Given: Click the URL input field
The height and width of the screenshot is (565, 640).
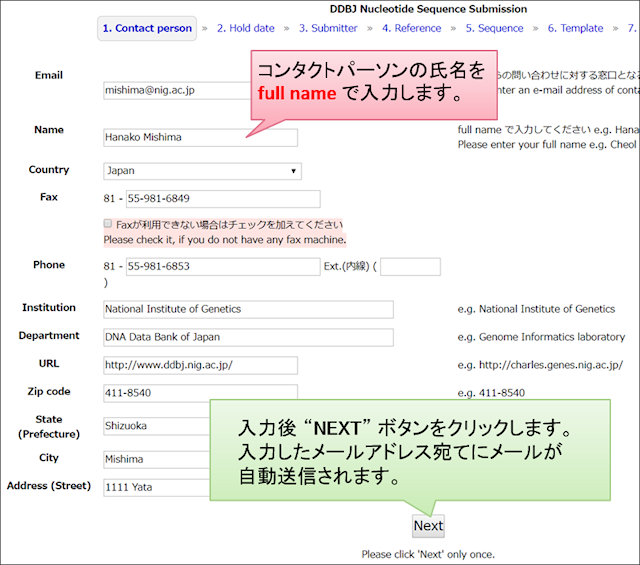Looking at the screenshot, I should point(200,365).
